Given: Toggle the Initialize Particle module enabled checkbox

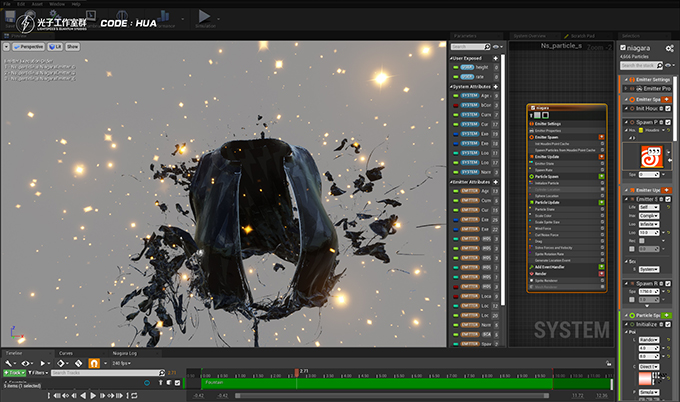Looking at the screenshot, I should (x=668, y=324).
